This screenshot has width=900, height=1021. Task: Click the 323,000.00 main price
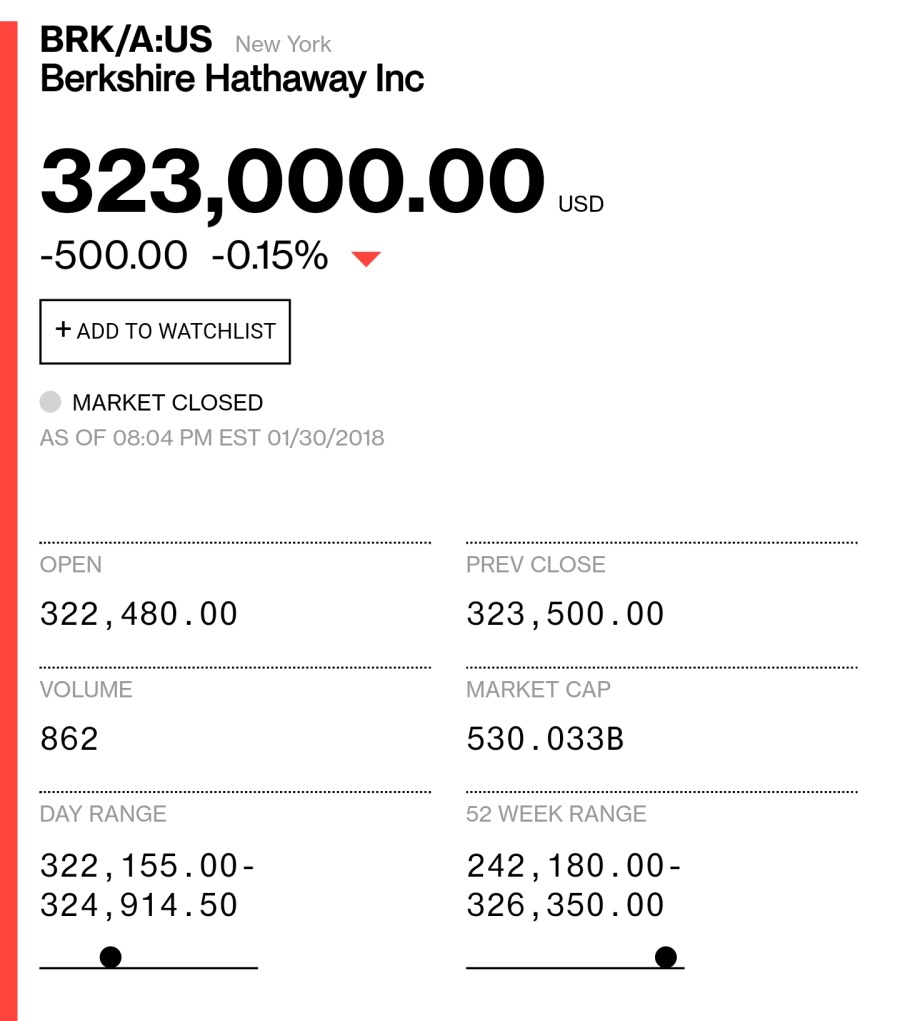[x=292, y=181]
